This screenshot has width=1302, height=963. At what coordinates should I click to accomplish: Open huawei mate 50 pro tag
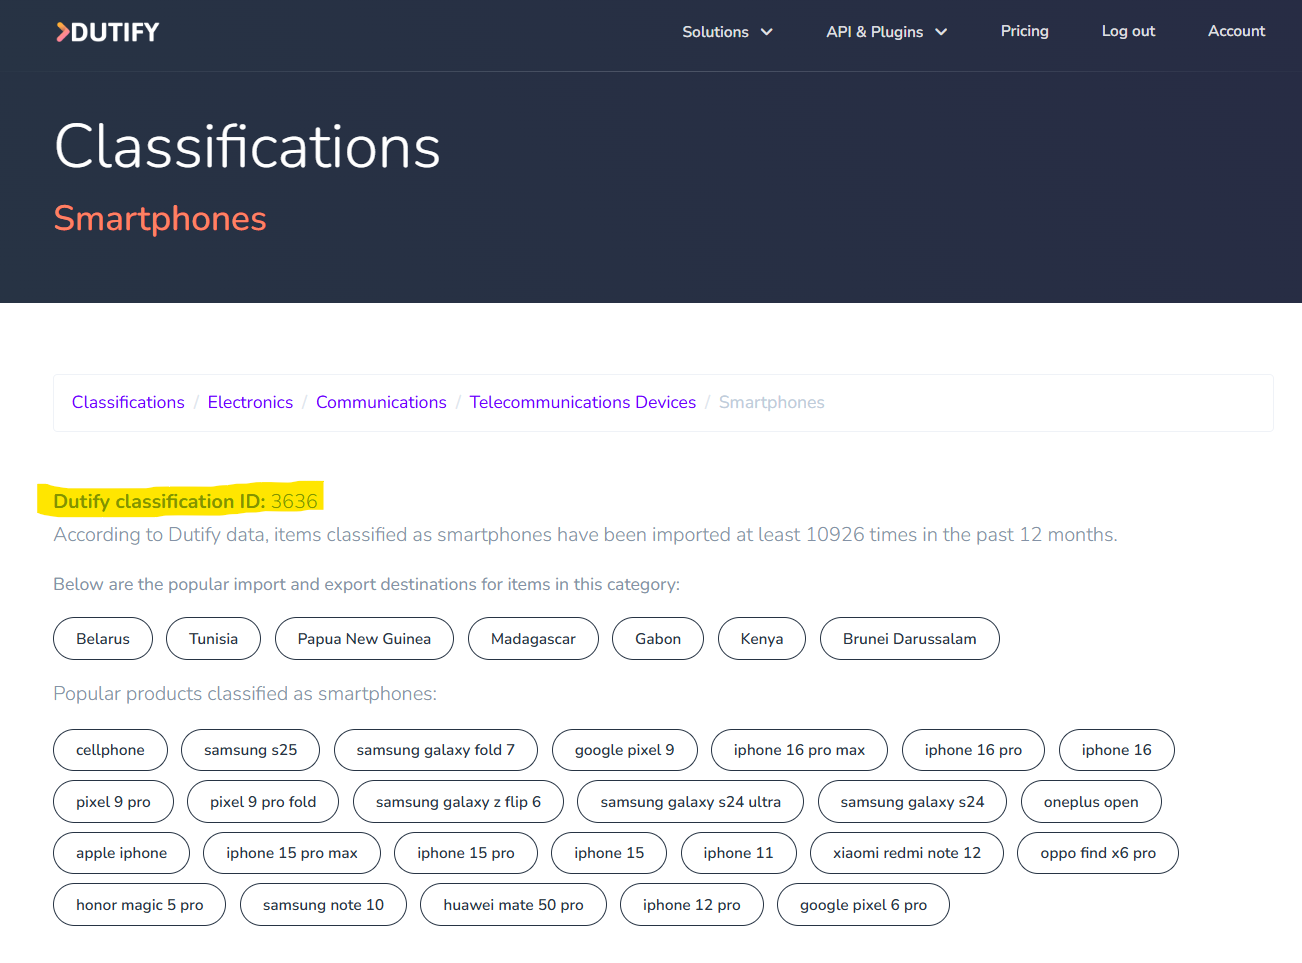point(513,905)
